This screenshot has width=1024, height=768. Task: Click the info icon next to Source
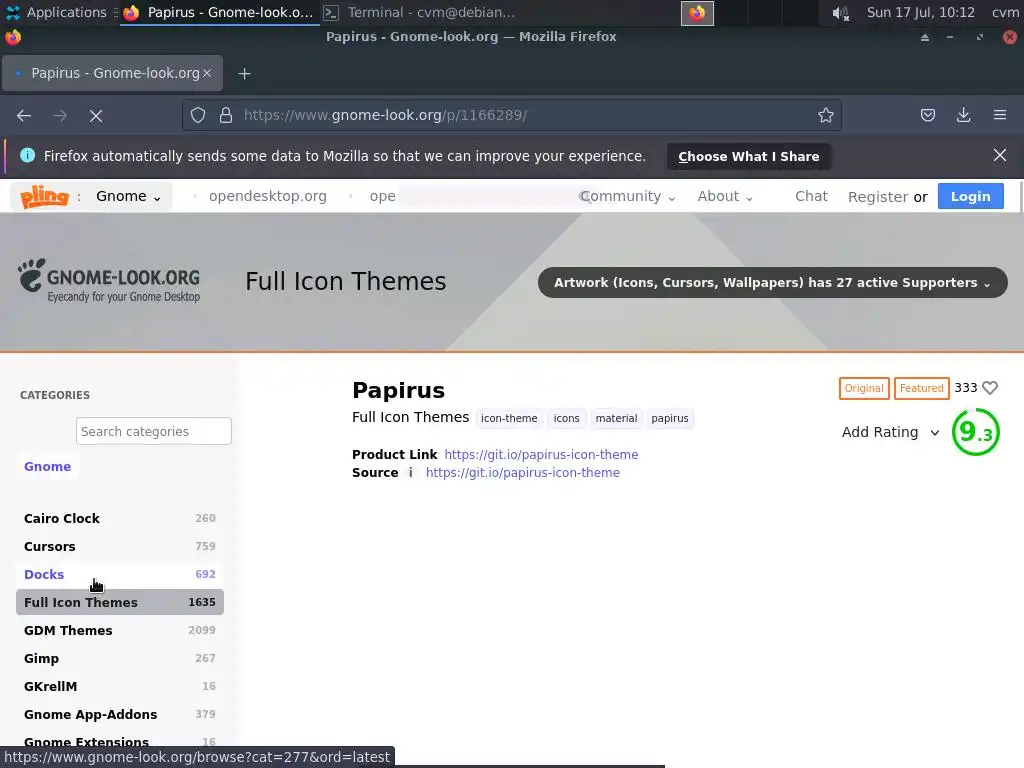click(x=410, y=472)
